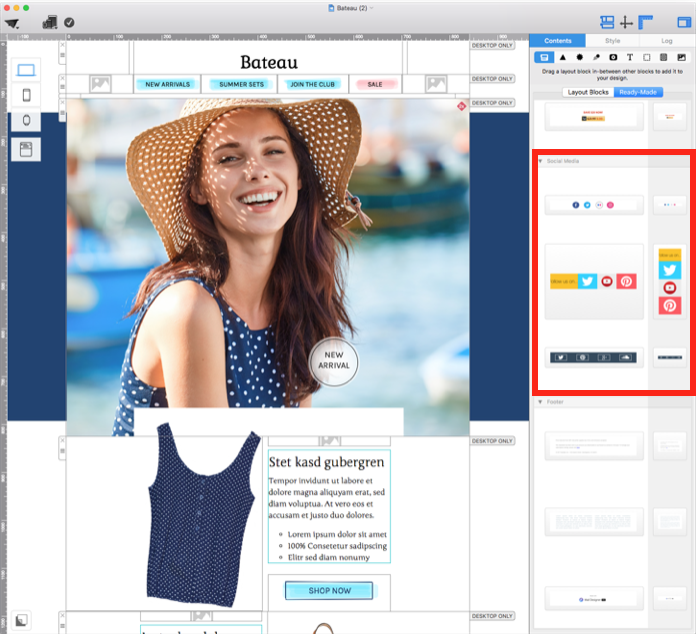This screenshot has width=696, height=634.
Task: Switch to the Log tab
Action: (x=667, y=40)
